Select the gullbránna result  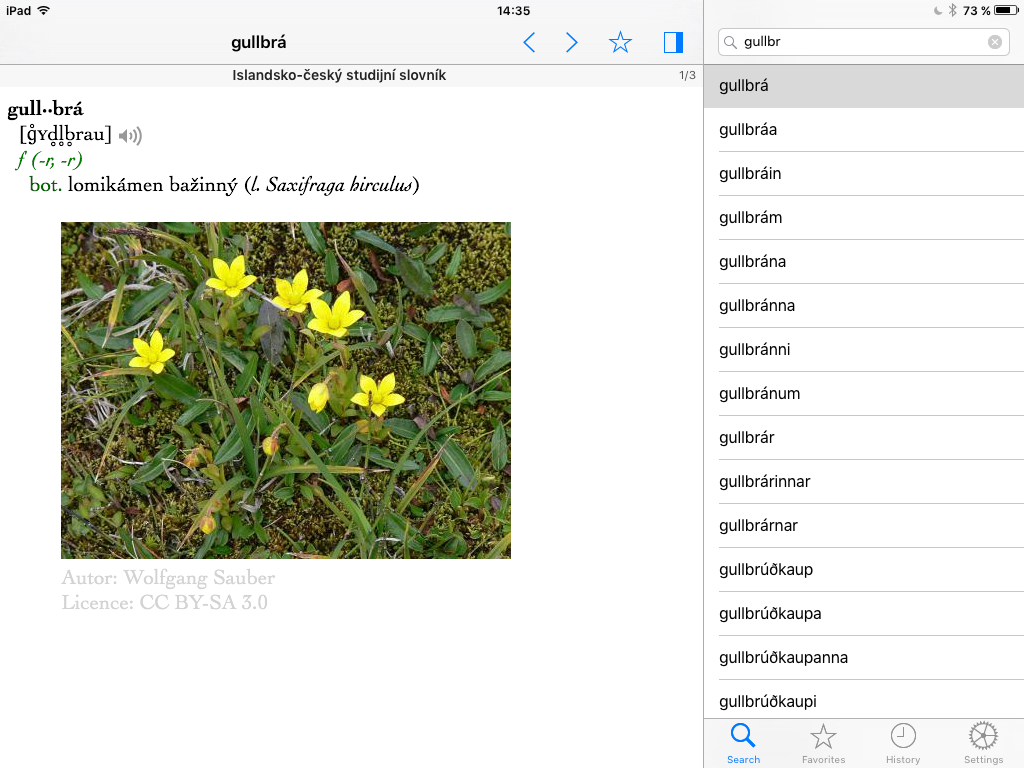pyautogui.click(x=864, y=306)
